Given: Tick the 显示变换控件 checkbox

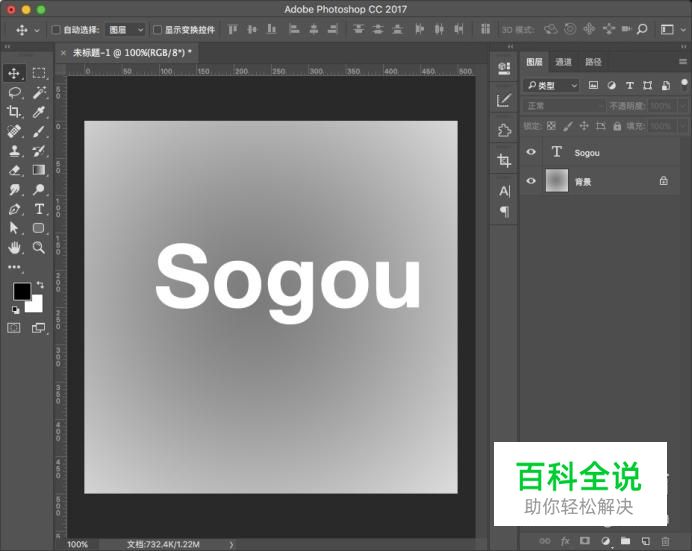Looking at the screenshot, I should click(x=157, y=30).
